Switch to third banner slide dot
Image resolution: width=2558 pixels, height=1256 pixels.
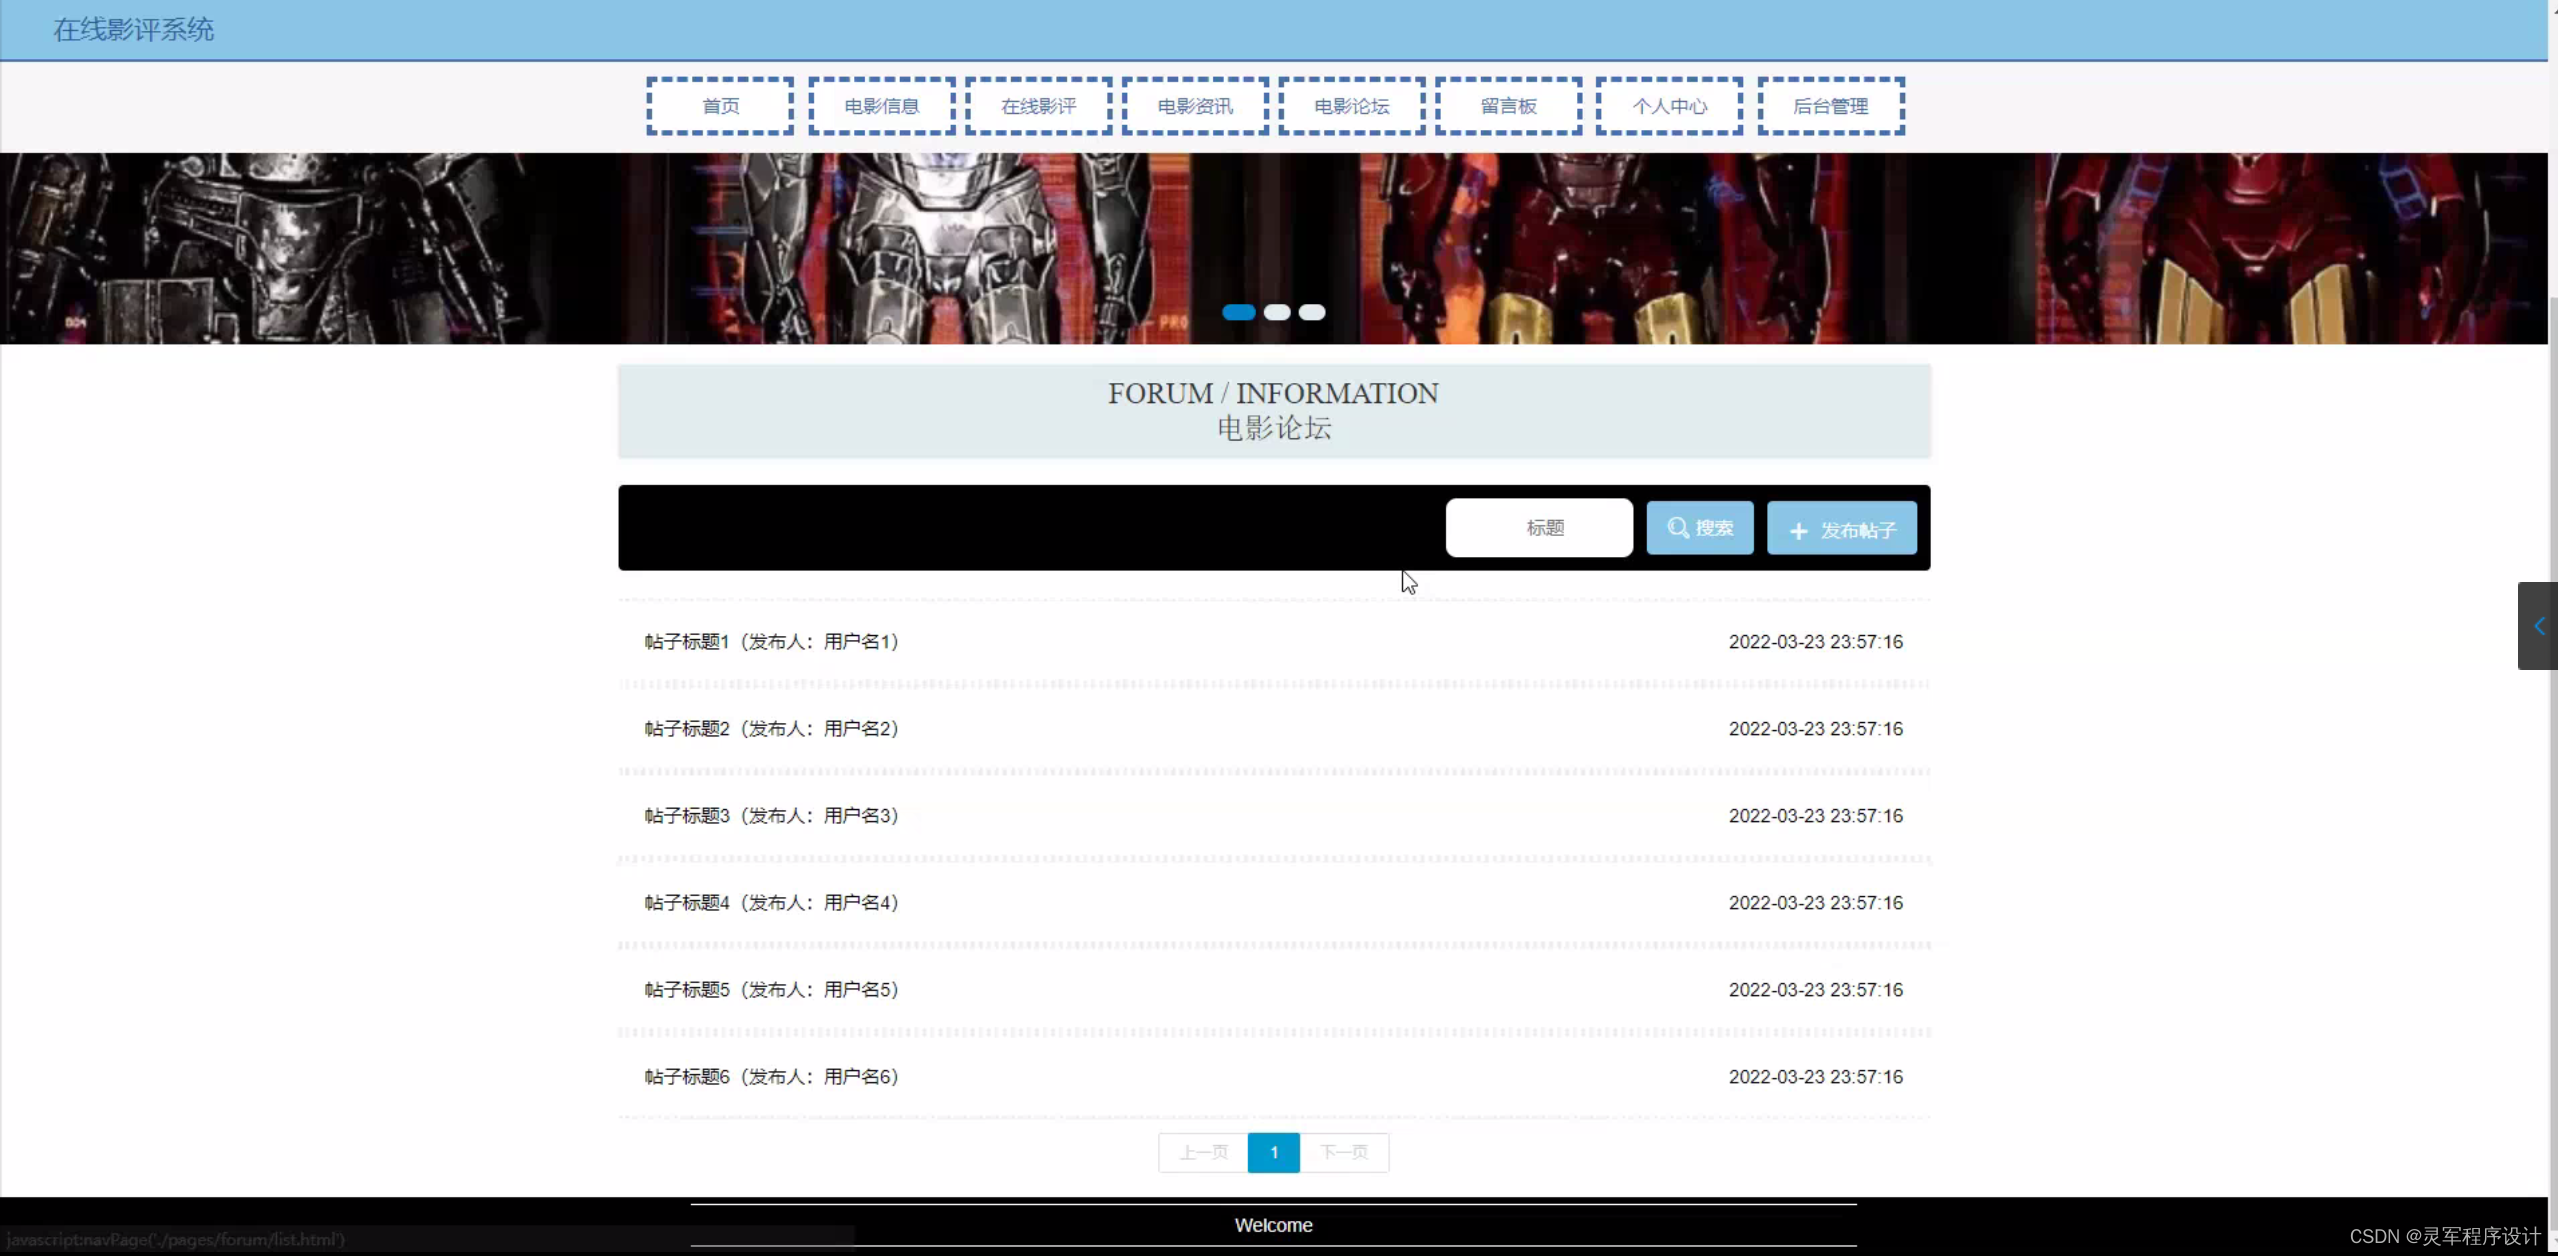click(1312, 313)
